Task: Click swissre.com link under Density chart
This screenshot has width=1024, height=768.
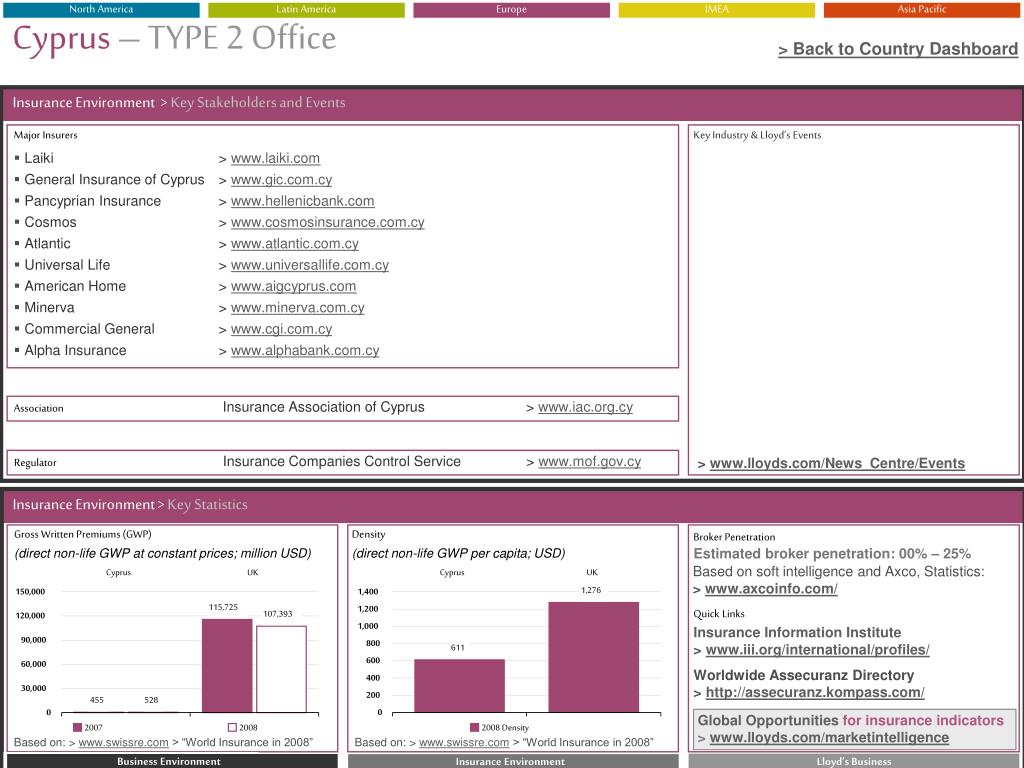Action: (x=464, y=743)
